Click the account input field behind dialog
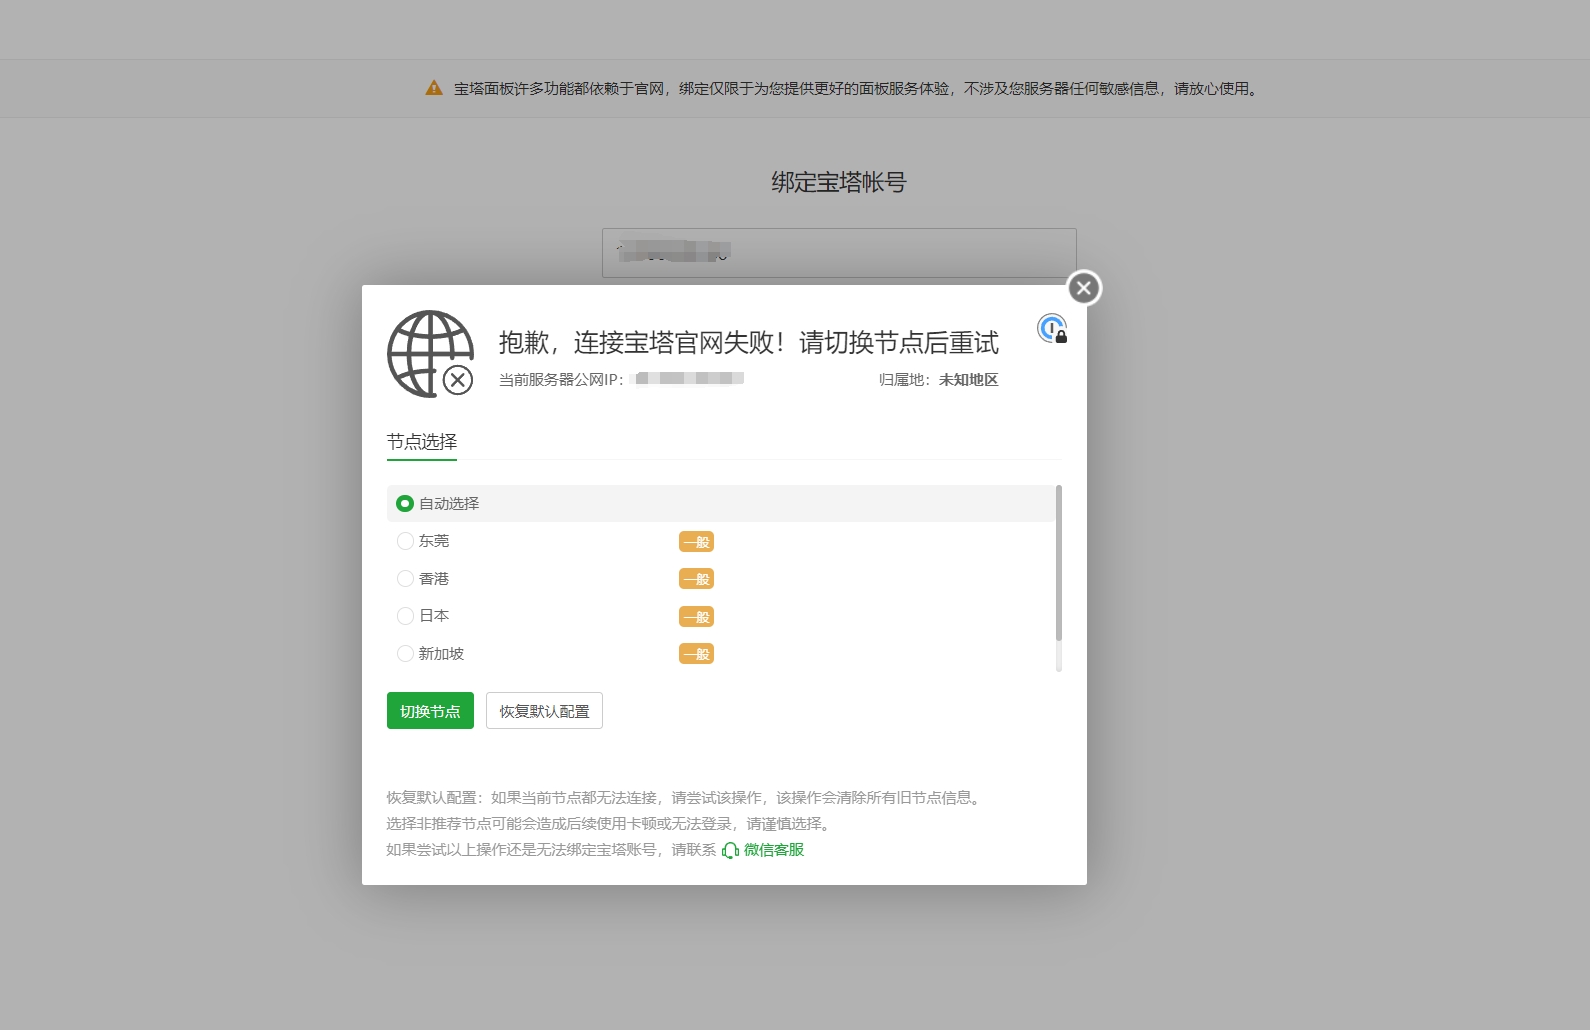The height and width of the screenshot is (1030, 1590). point(839,253)
